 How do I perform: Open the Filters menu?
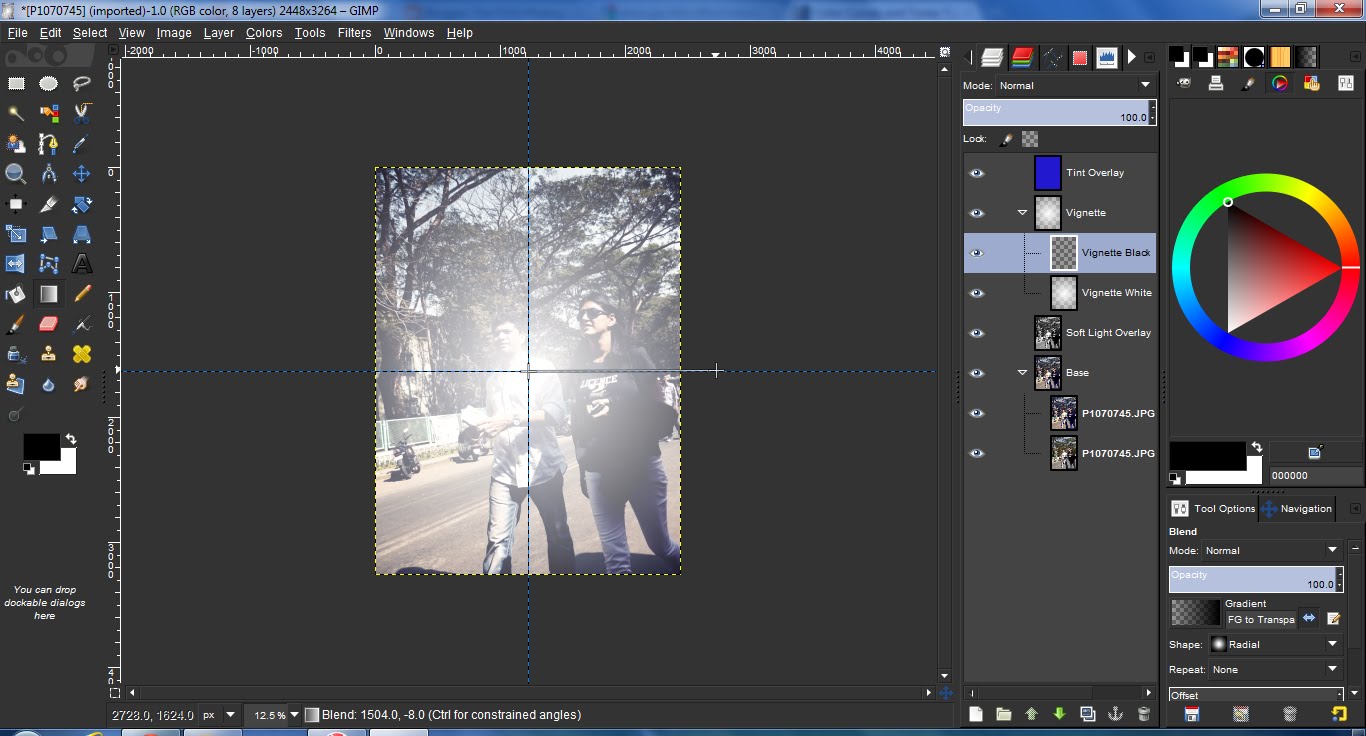[x=354, y=32]
